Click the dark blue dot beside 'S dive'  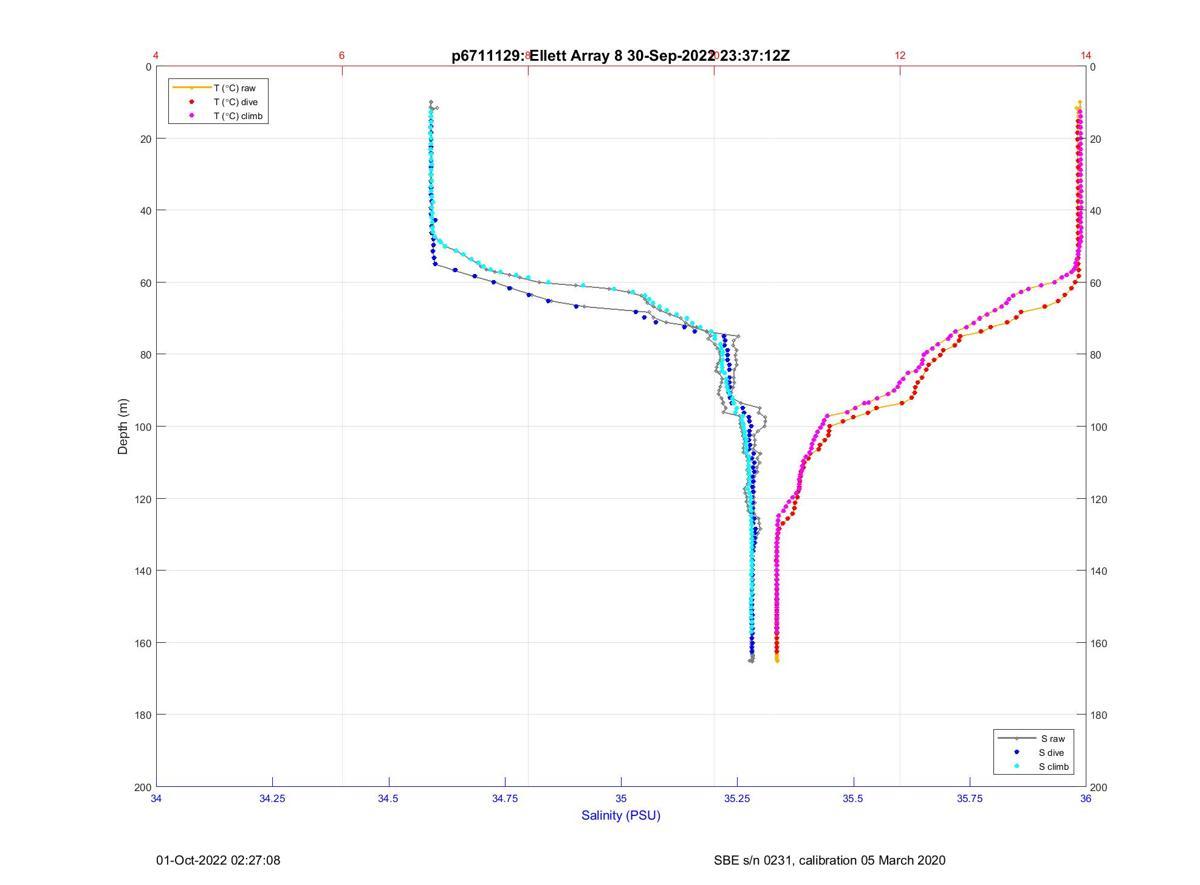pyautogui.click(x=1016, y=752)
